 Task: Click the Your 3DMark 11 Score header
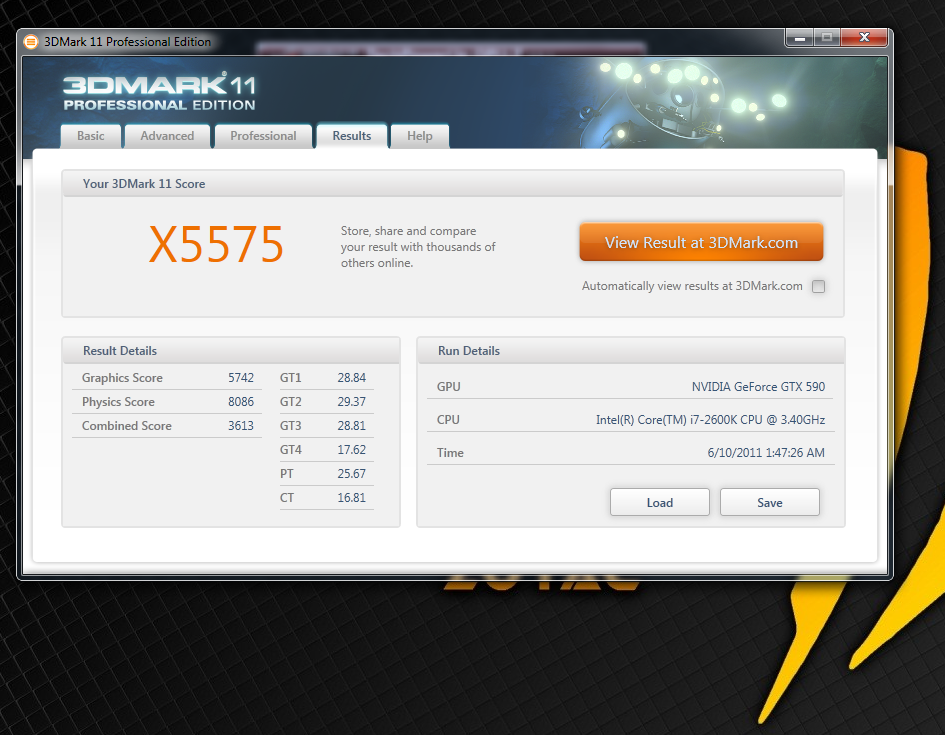(144, 184)
